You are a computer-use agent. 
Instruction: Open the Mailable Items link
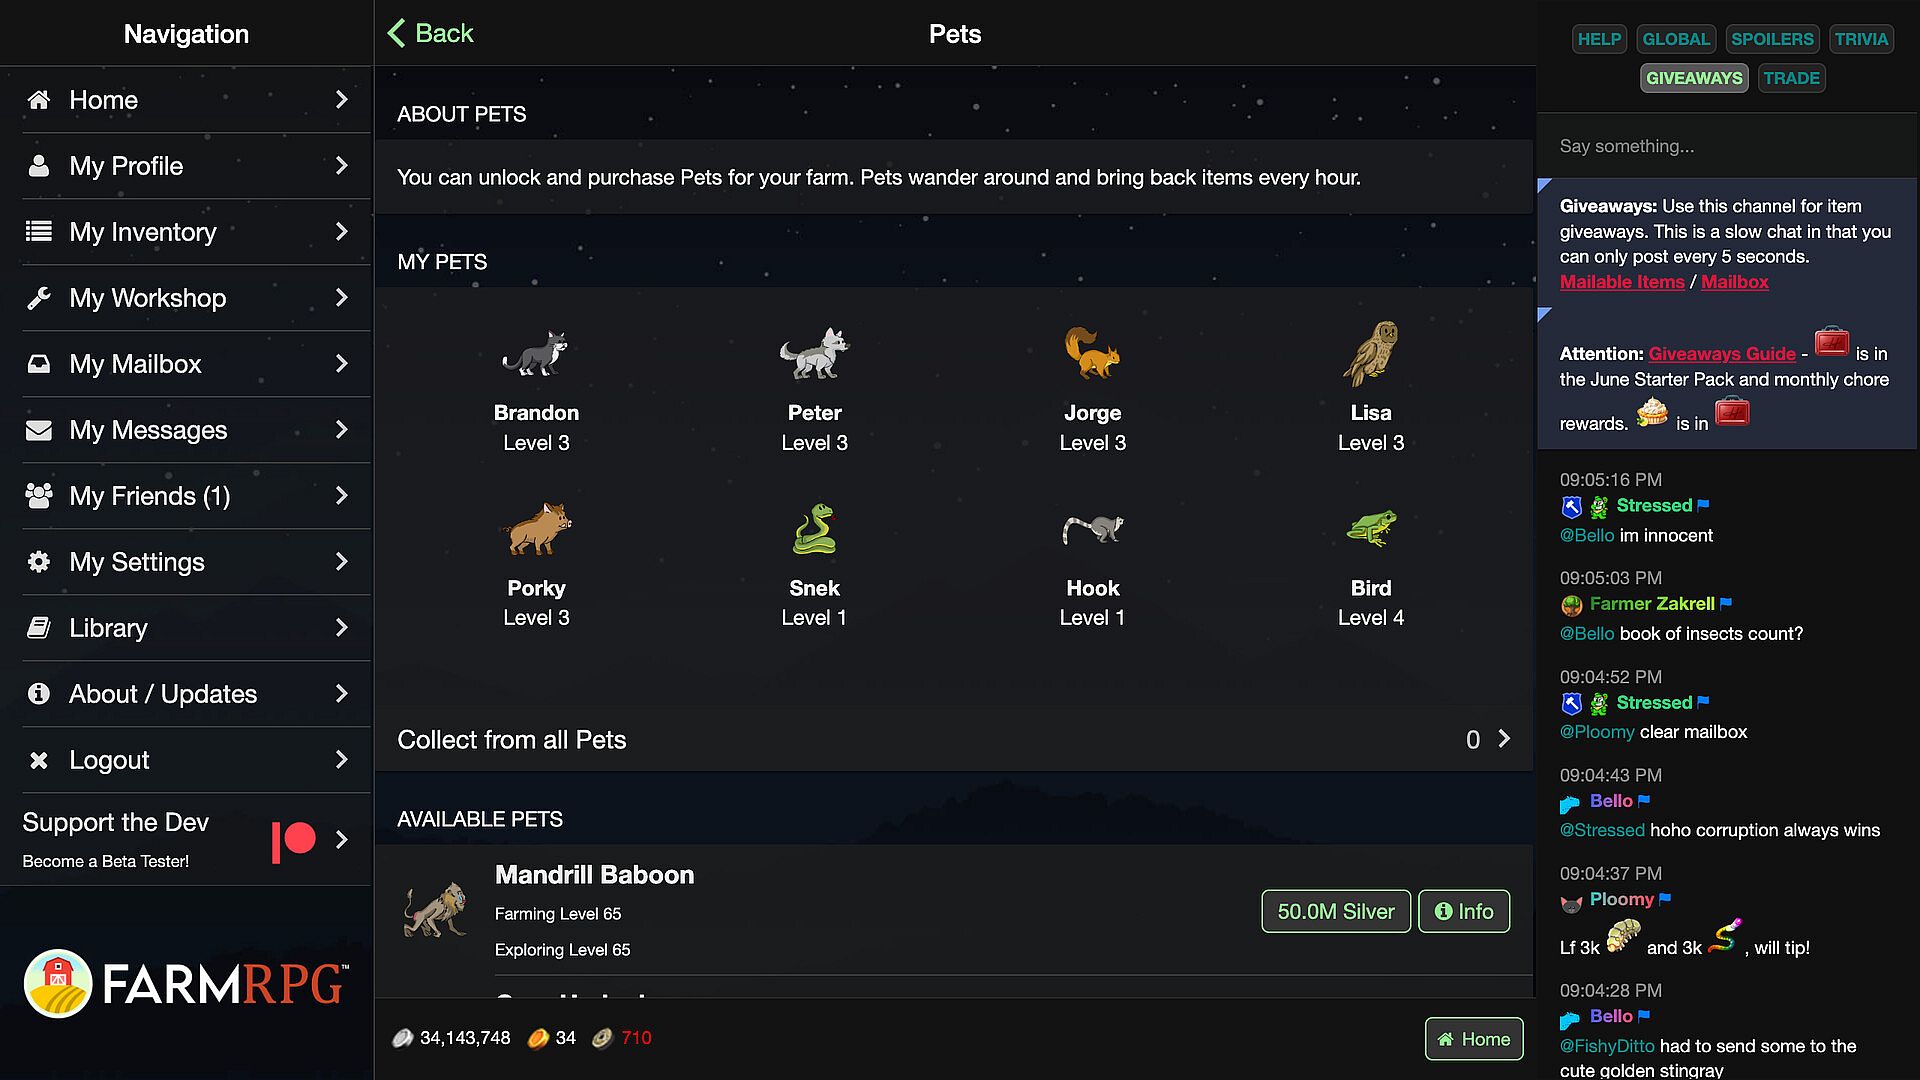[1622, 282]
